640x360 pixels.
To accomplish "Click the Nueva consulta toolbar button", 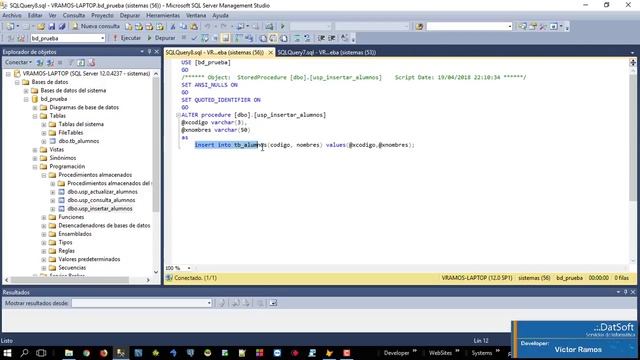I will tap(96, 26).
